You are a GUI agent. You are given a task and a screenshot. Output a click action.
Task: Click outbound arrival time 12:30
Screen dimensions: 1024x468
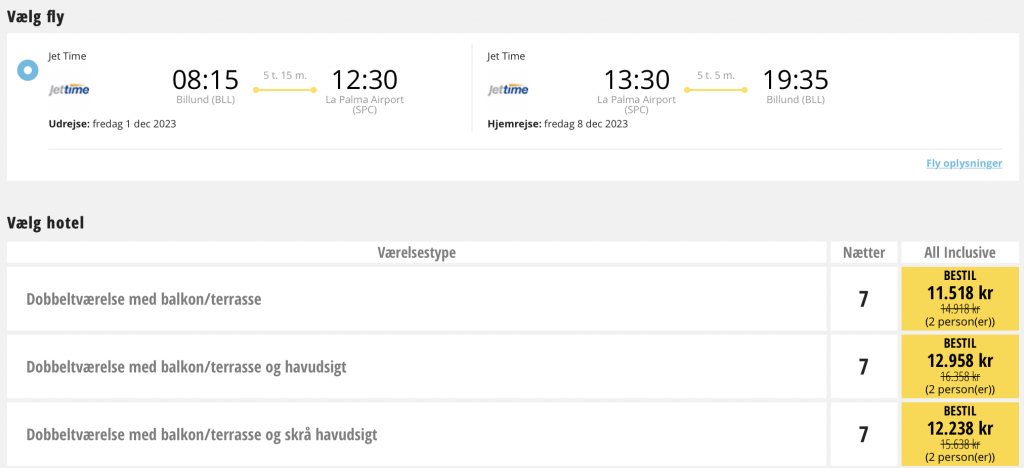point(364,80)
